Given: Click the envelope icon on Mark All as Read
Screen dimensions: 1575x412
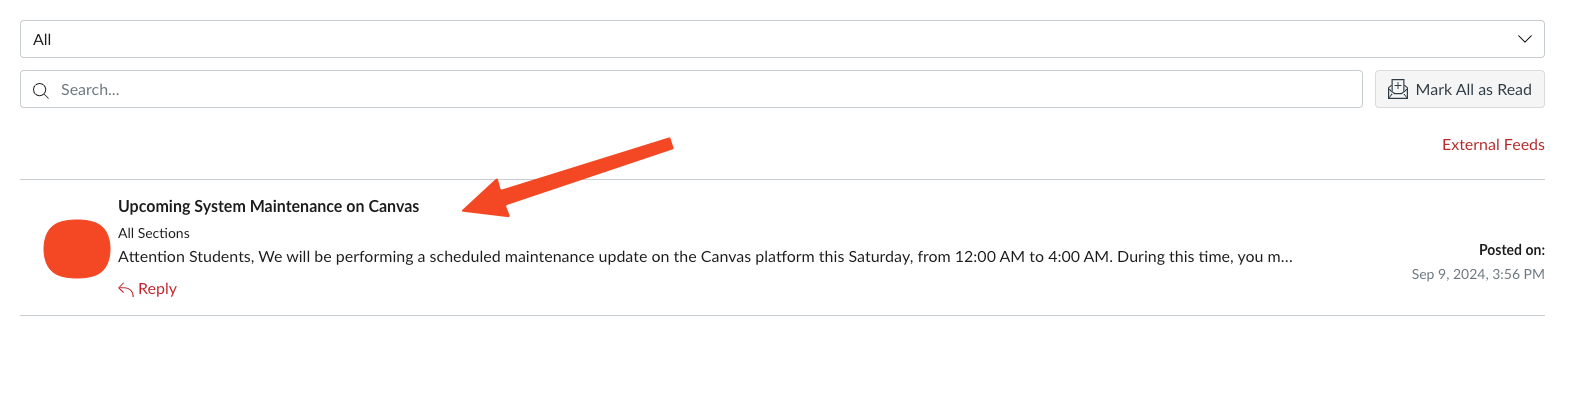Looking at the screenshot, I should pyautogui.click(x=1397, y=90).
